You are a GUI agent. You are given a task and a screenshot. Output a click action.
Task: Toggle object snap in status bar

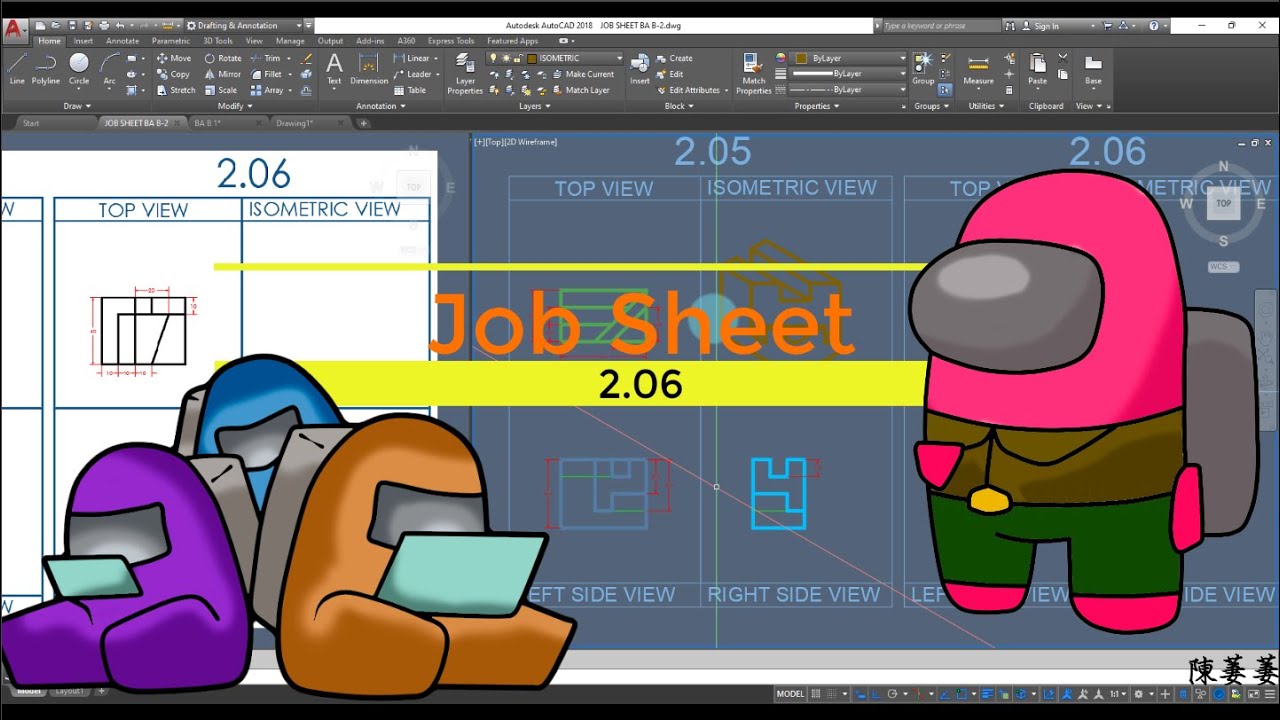[962, 694]
